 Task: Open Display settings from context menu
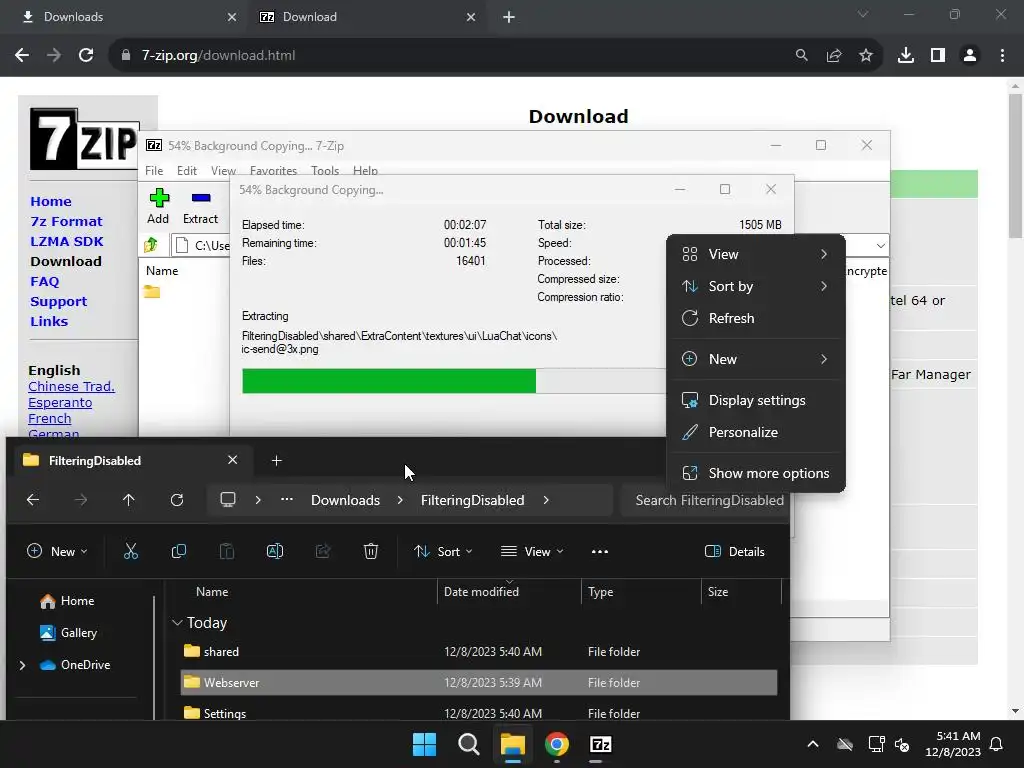click(x=756, y=400)
